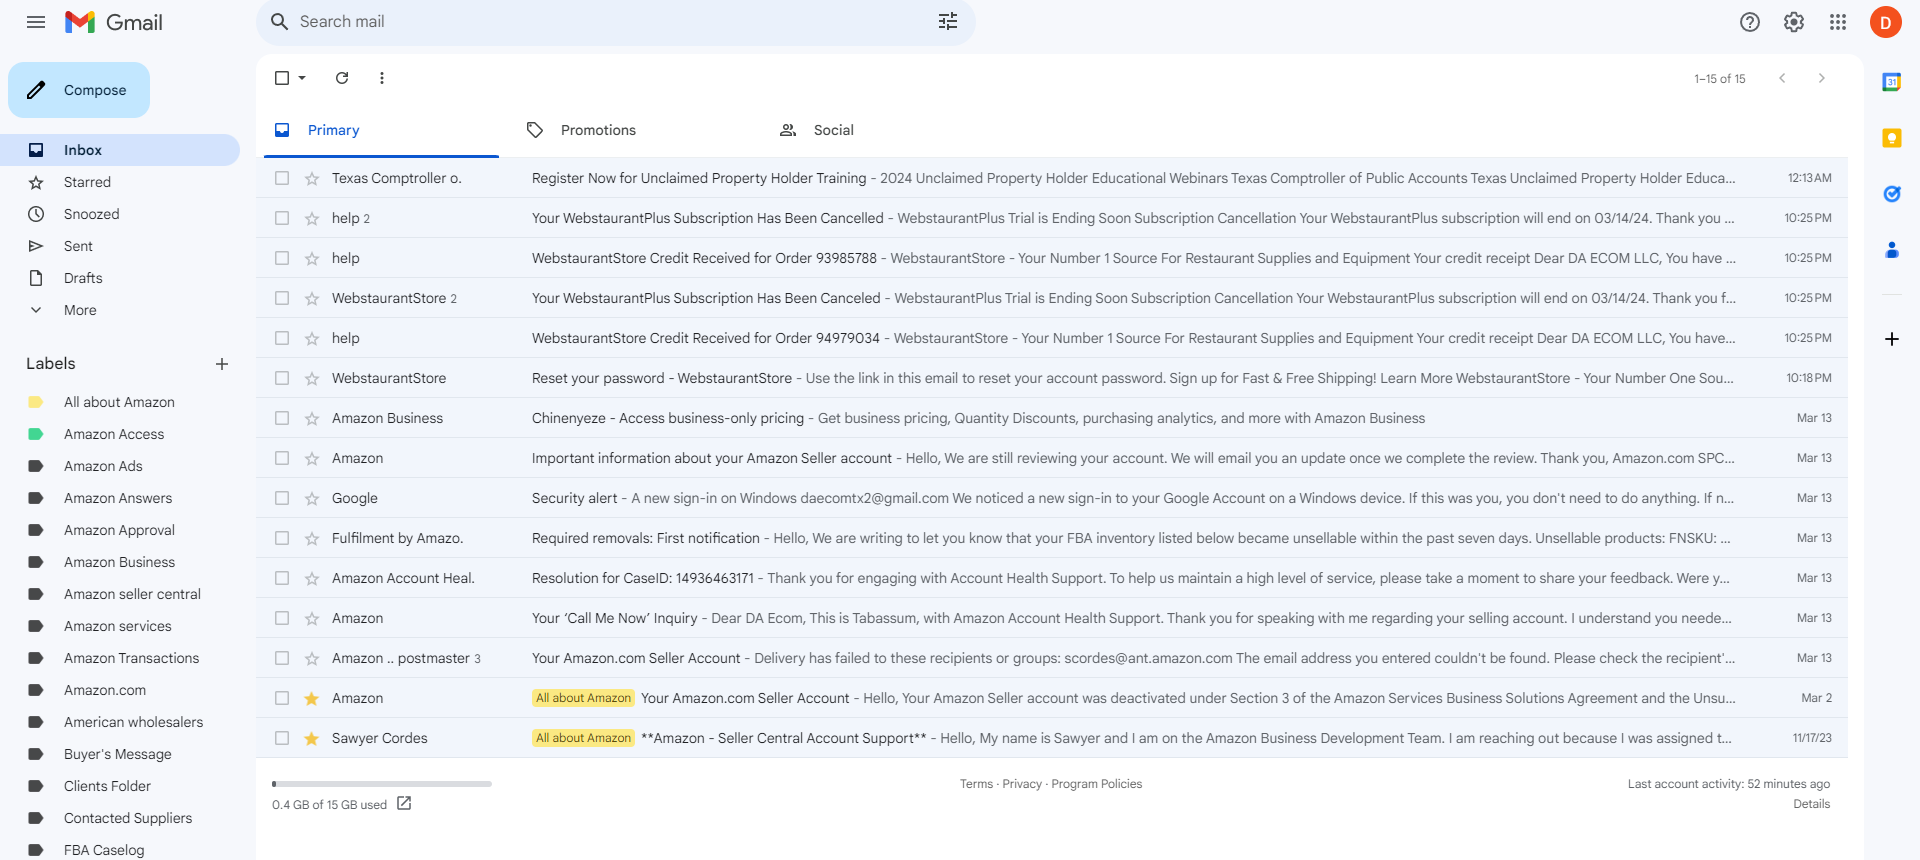Open the select dropdown arrow
This screenshot has width=1920, height=860.
tap(302, 78)
